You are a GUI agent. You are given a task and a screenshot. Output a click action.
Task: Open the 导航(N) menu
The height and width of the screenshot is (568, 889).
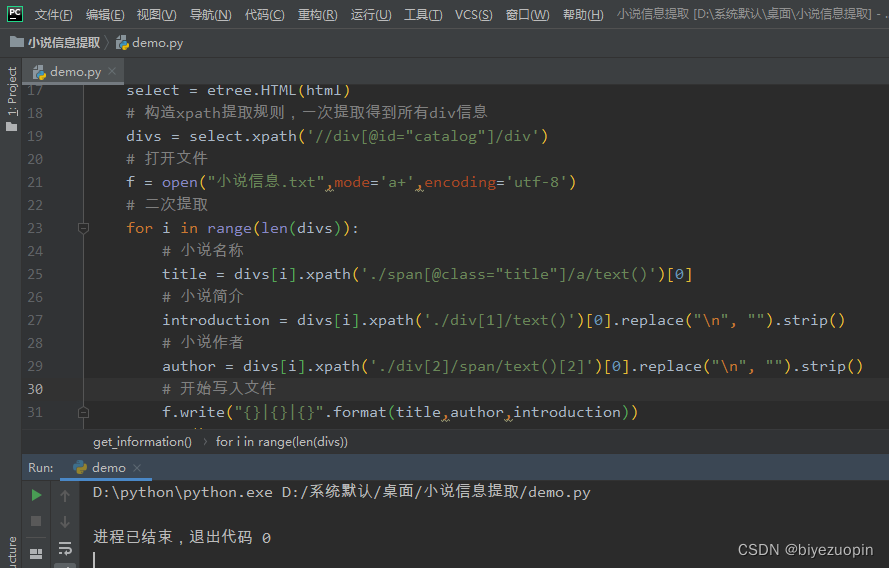pyautogui.click(x=210, y=15)
